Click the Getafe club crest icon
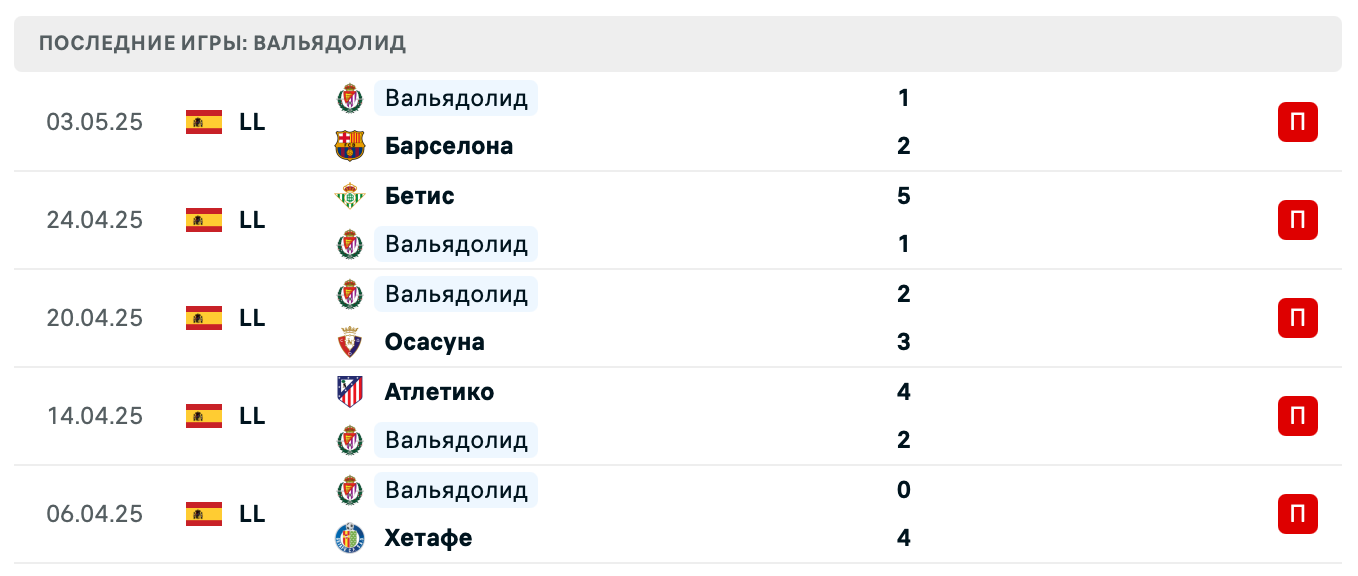1358x576 pixels. [350, 538]
